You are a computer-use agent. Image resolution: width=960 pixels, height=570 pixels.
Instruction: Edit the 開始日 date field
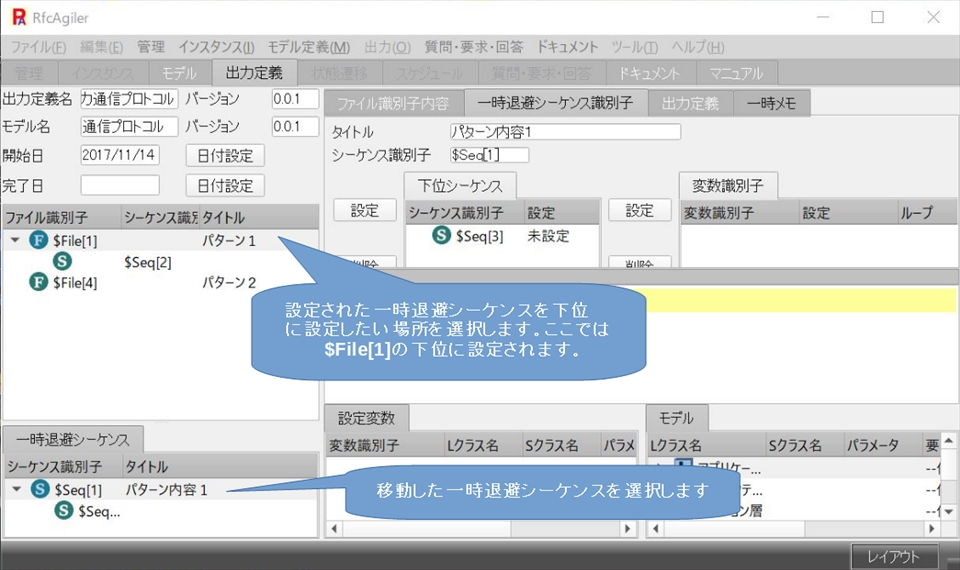click(120, 155)
